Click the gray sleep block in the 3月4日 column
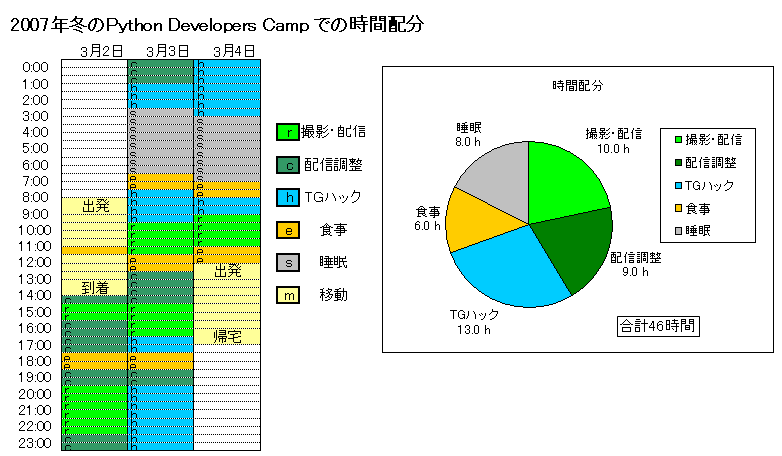 point(227,149)
